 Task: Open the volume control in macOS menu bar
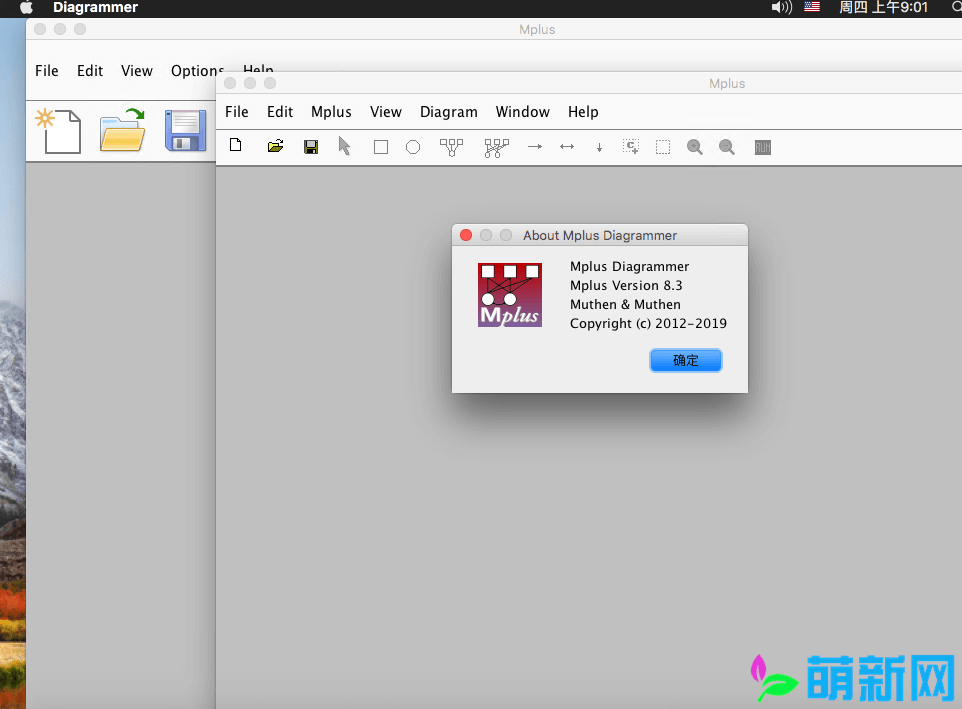pos(782,7)
